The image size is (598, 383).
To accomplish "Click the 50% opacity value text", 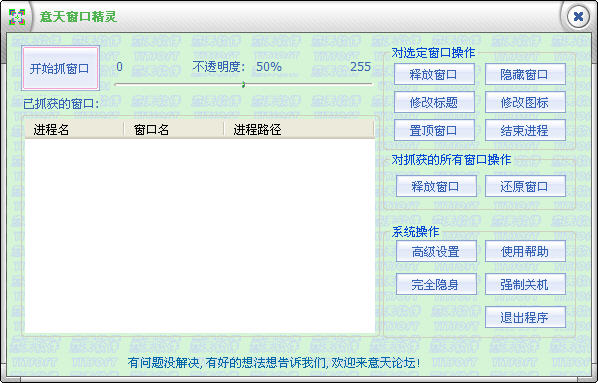I will point(269,67).
